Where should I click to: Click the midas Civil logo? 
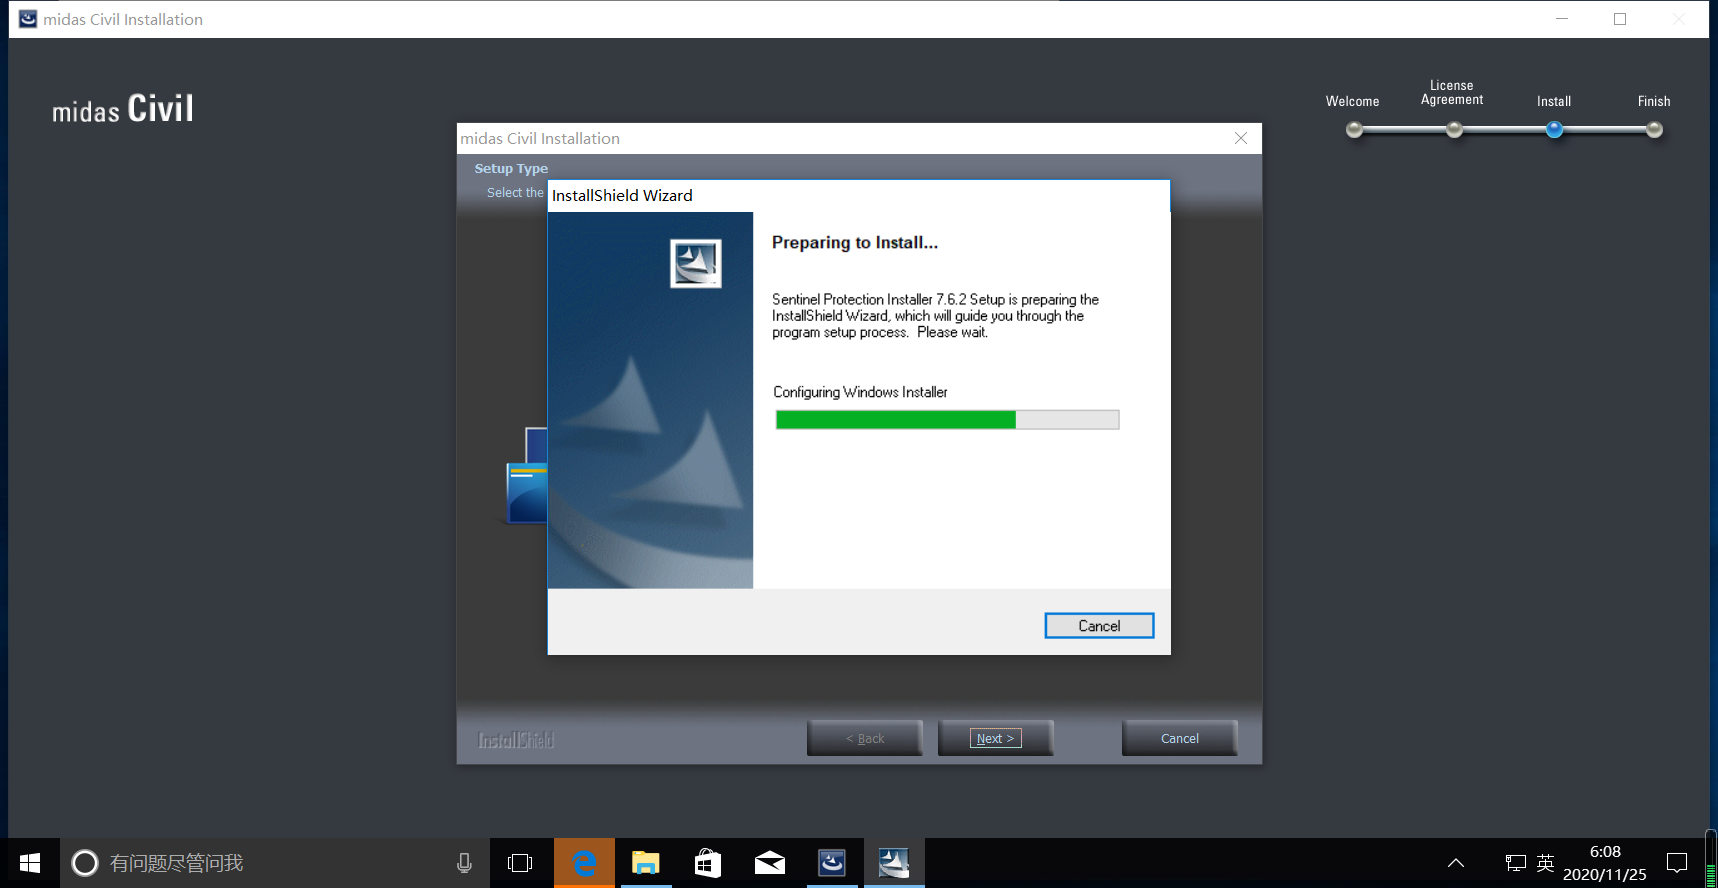123,108
